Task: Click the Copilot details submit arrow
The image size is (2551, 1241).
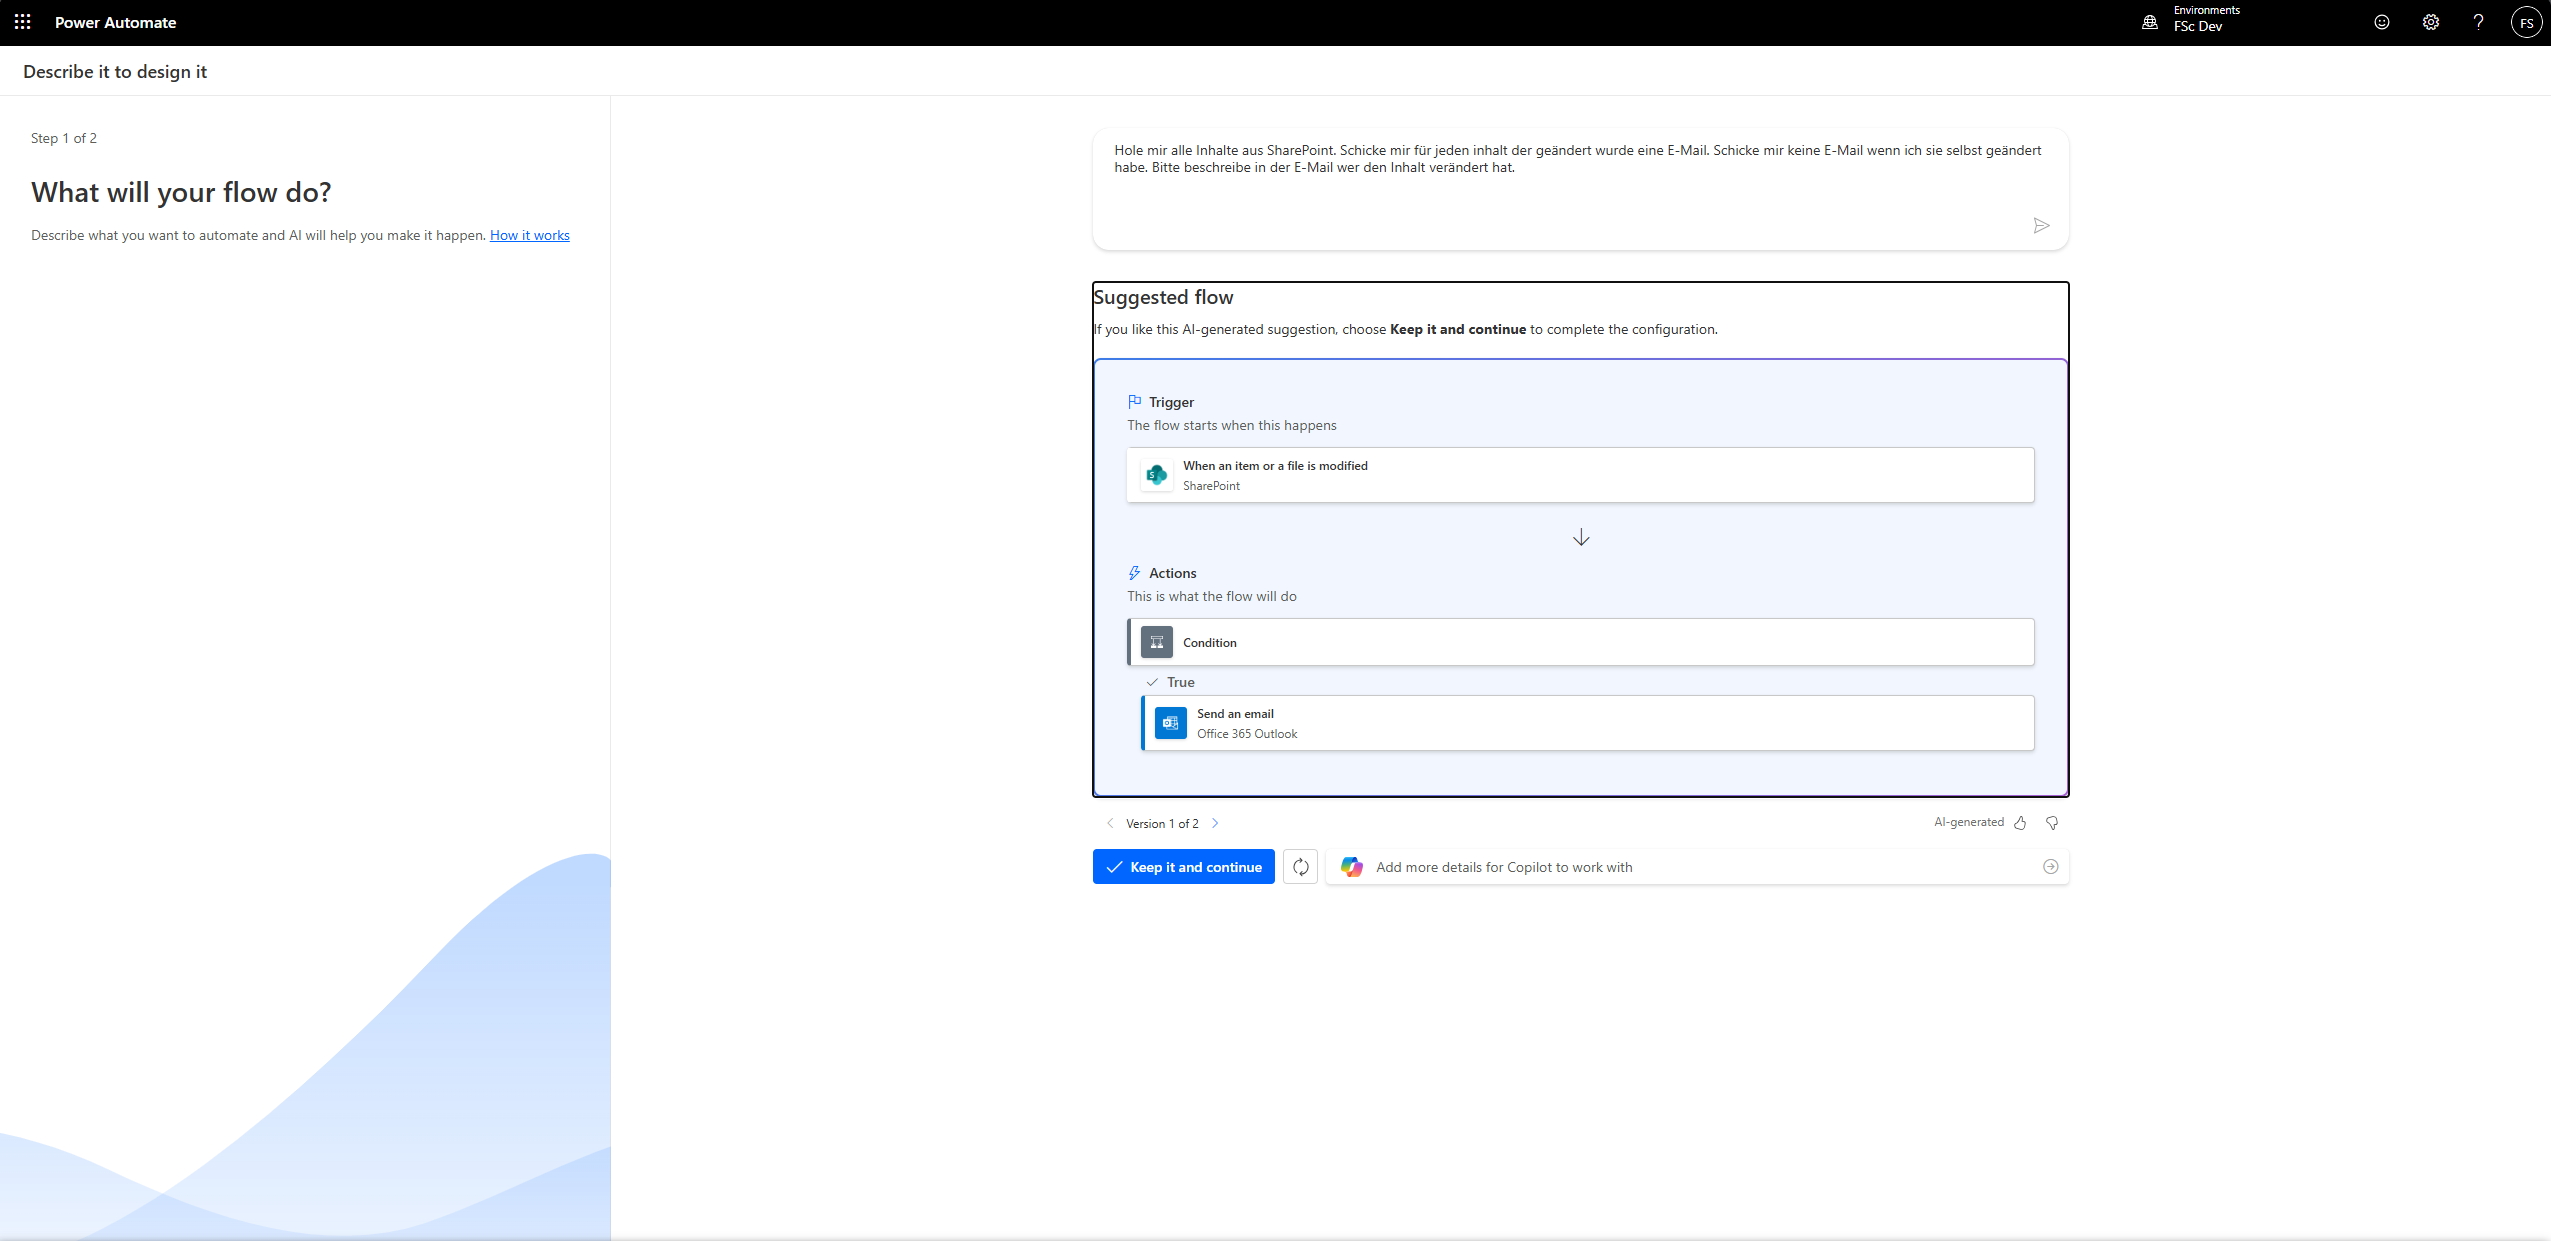Action: coord(2050,867)
